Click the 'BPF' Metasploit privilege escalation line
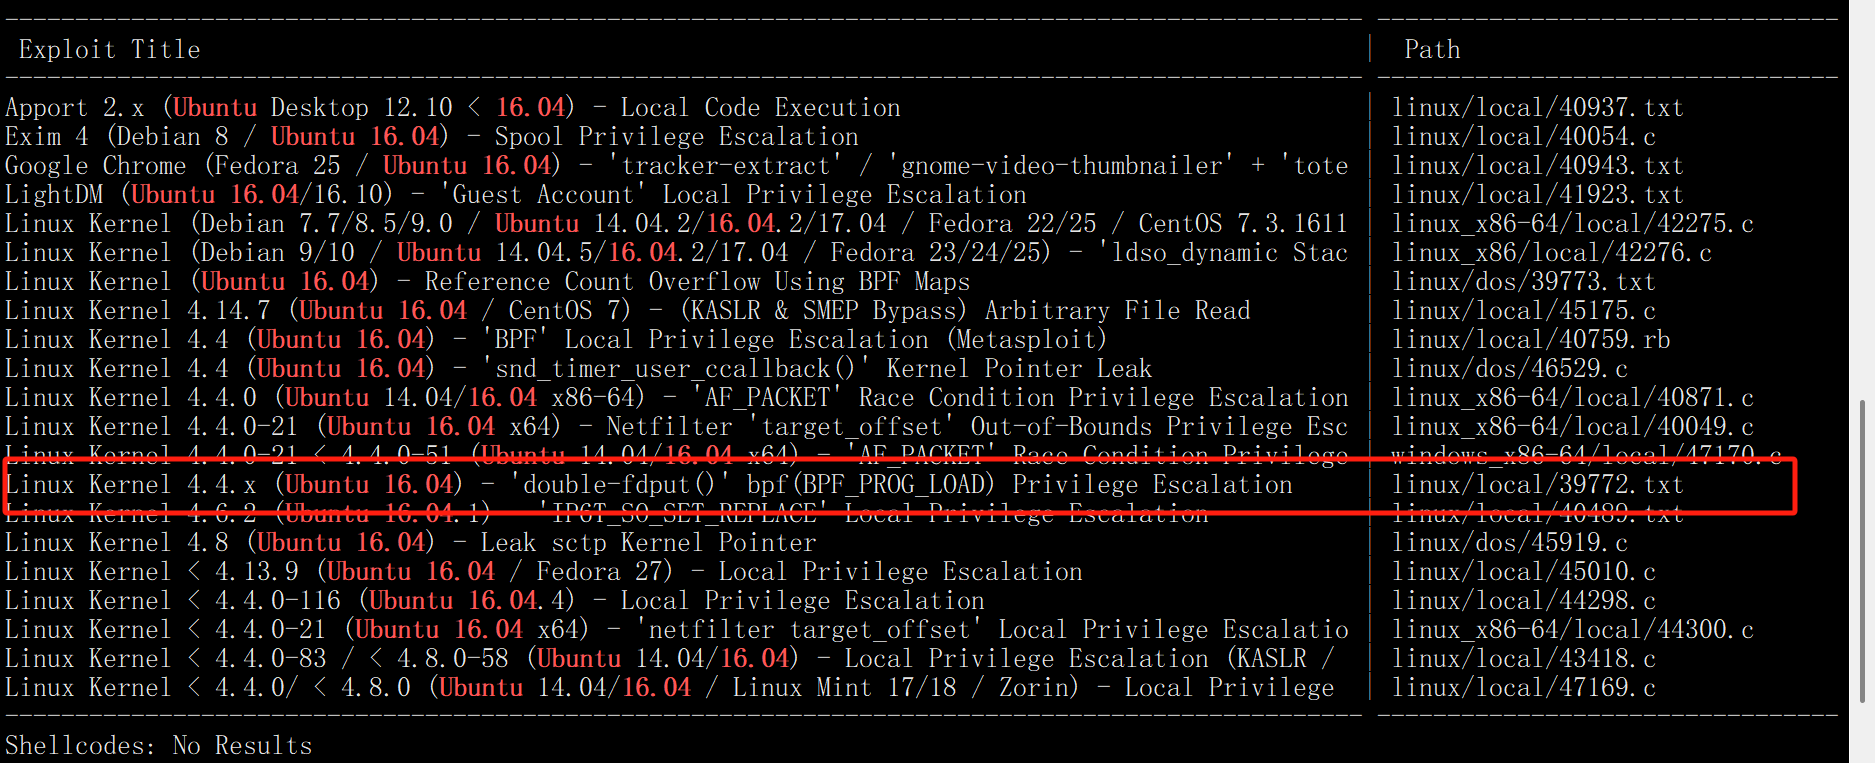Image resolution: width=1875 pixels, height=763 pixels. click(x=555, y=340)
